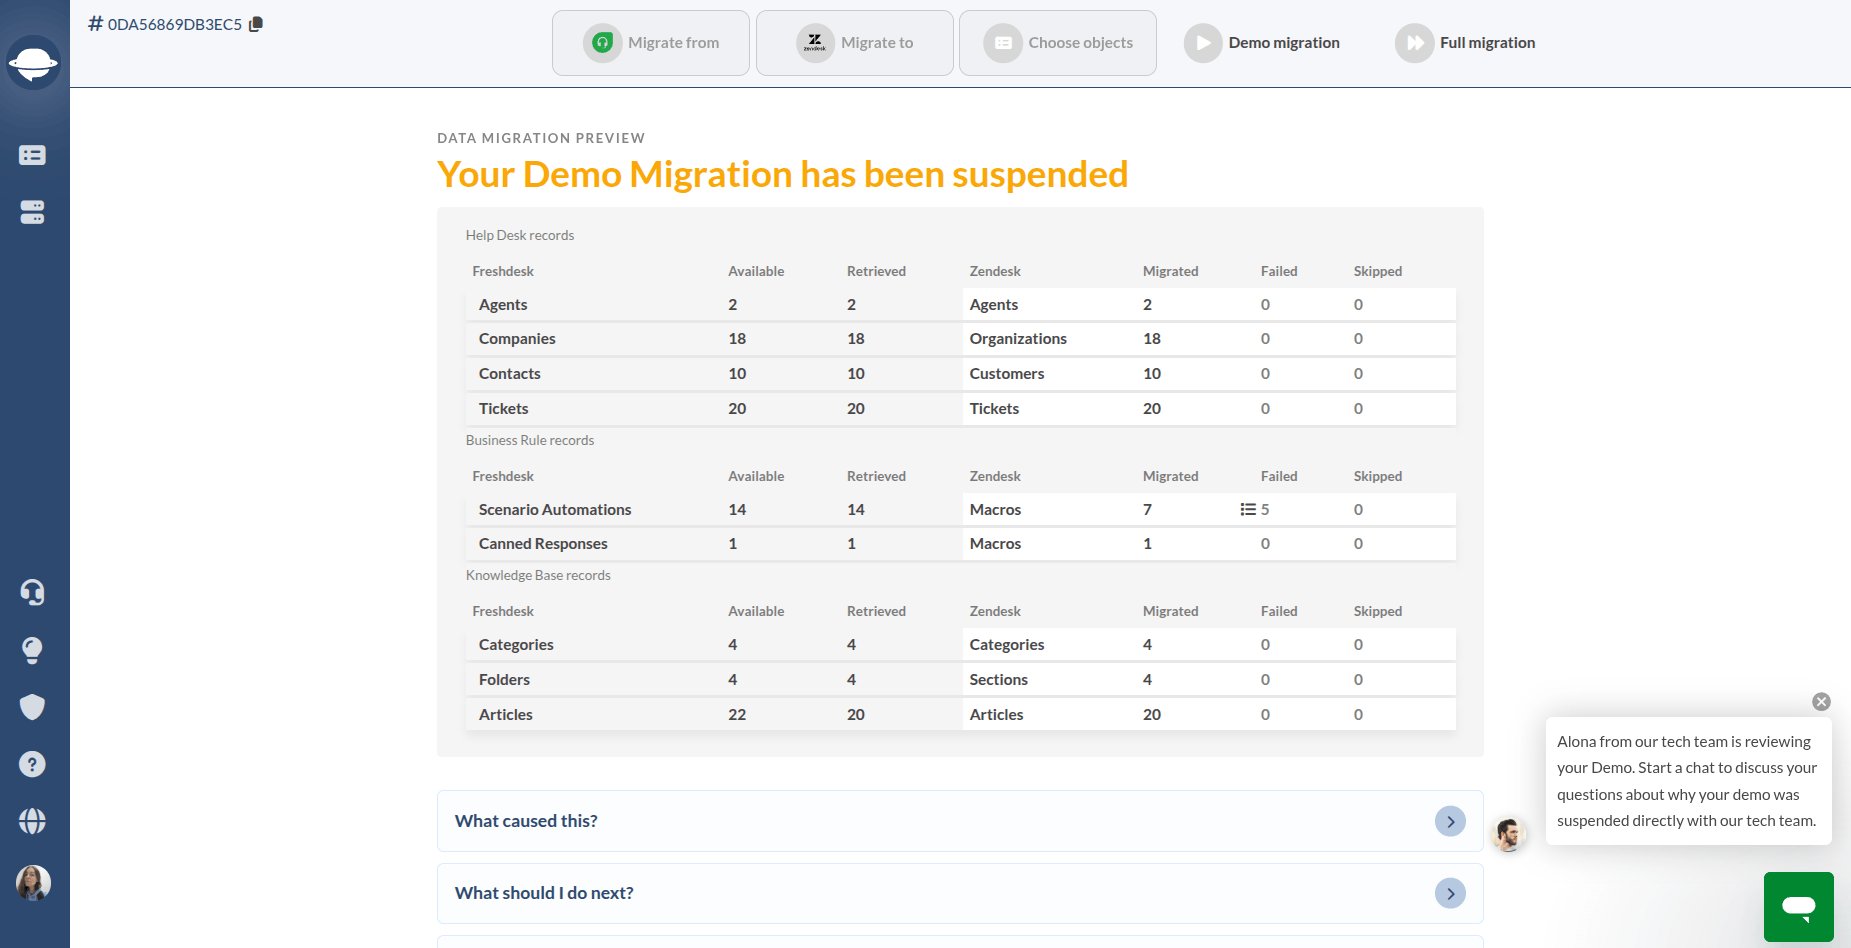The image size is (1851, 948).
Task: Click the Contacts row label
Action: pos(510,373)
